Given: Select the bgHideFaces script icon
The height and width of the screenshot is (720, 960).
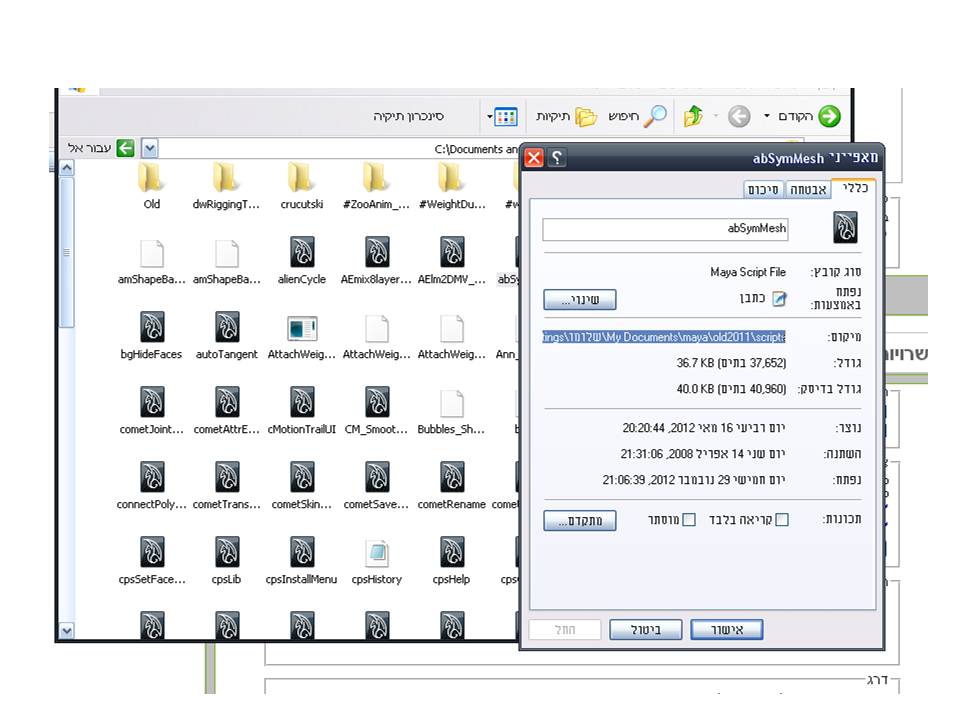Looking at the screenshot, I should (152, 326).
